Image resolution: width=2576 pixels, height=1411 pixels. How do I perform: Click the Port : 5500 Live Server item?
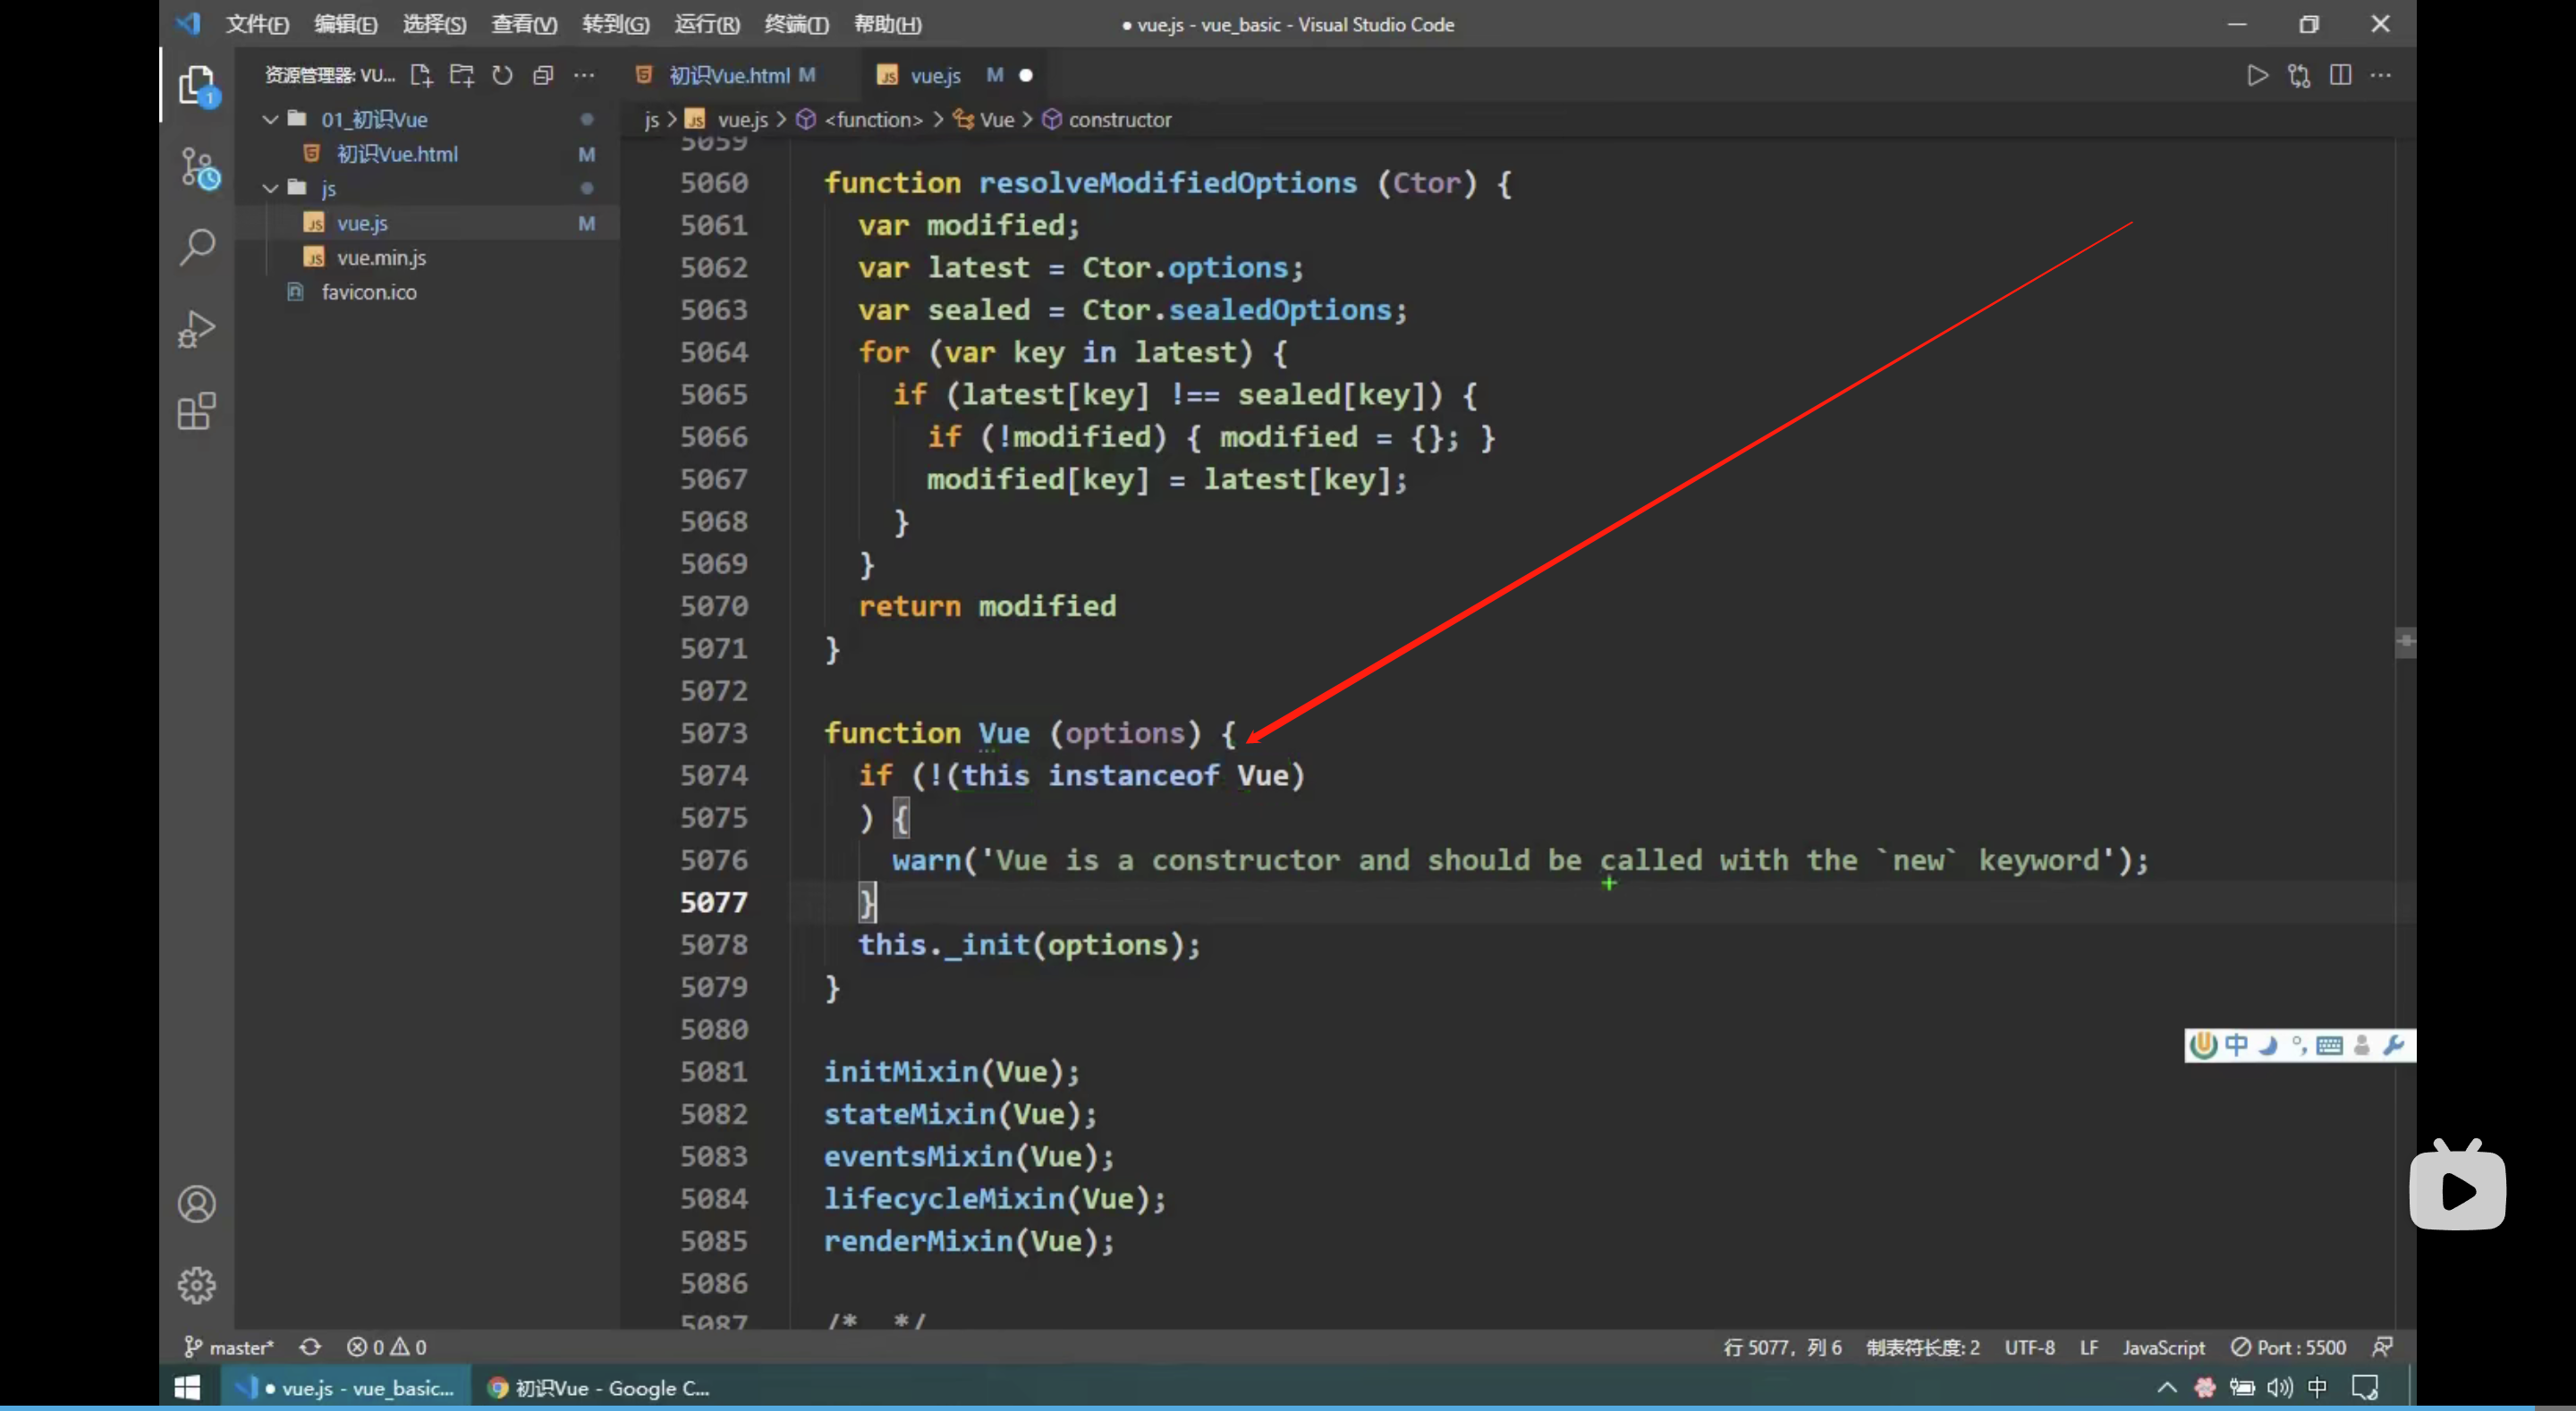coord(2288,1347)
